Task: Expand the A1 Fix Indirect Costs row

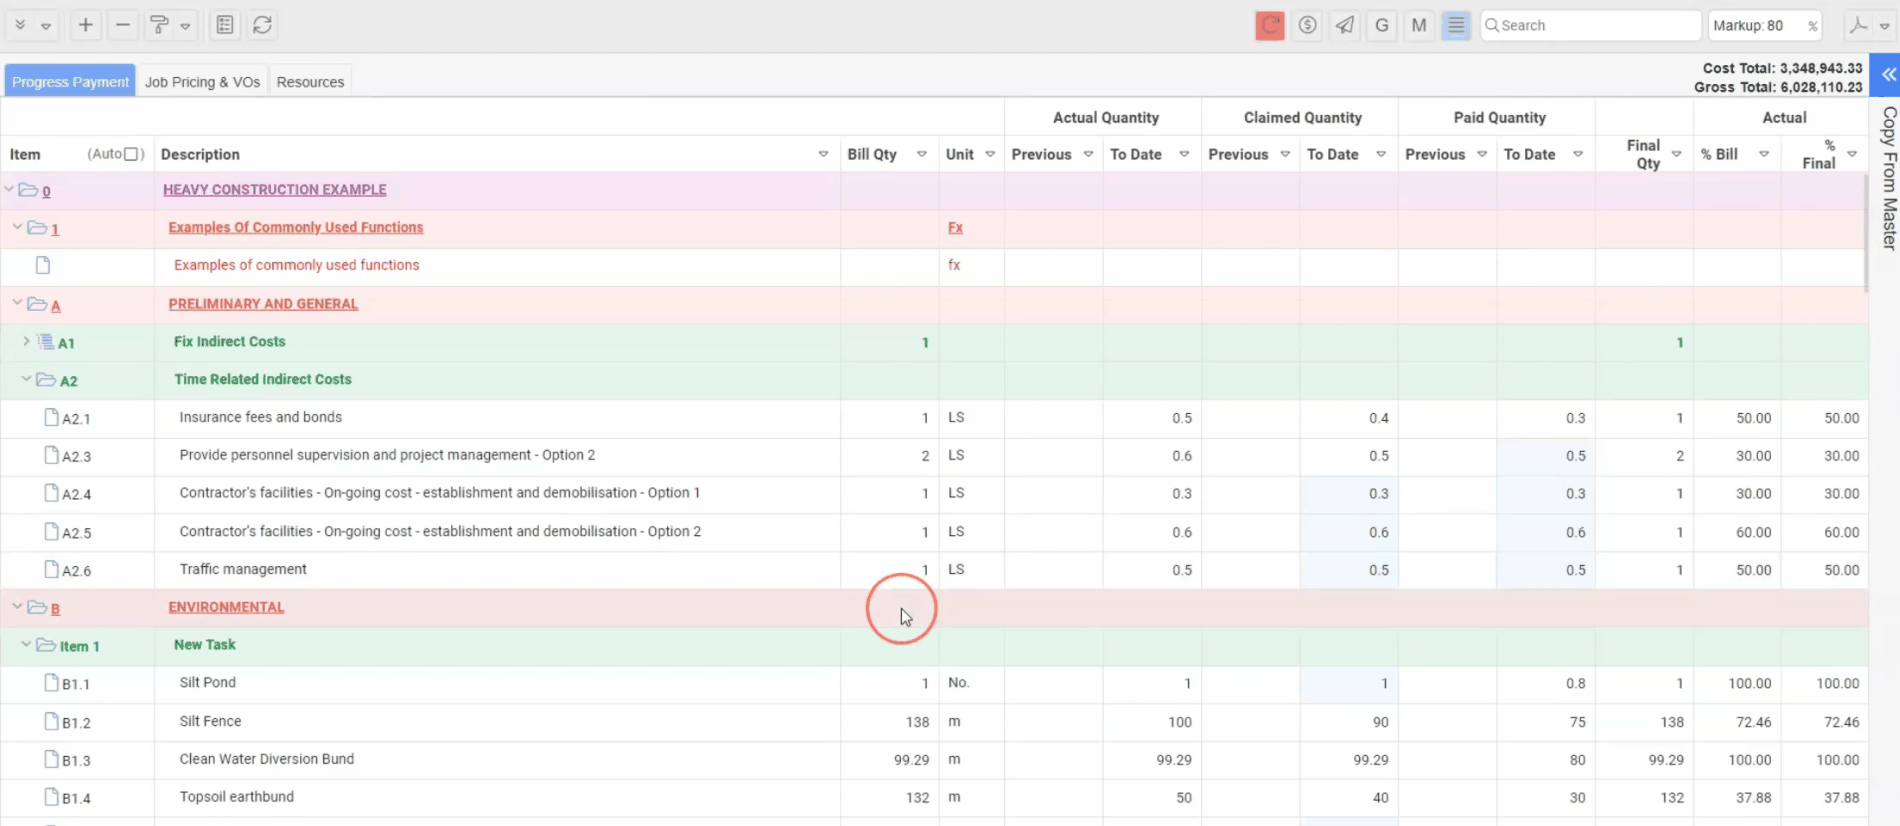Action: tap(26, 341)
